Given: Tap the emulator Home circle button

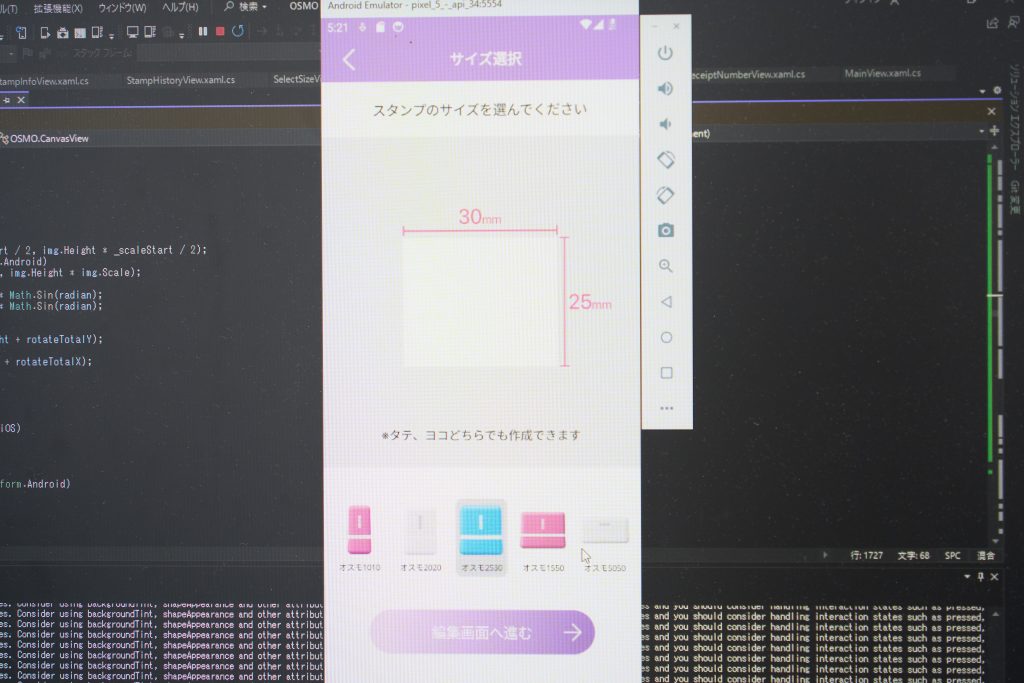Looking at the screenshot, I should pyautogui.click(x=666, y=338).
